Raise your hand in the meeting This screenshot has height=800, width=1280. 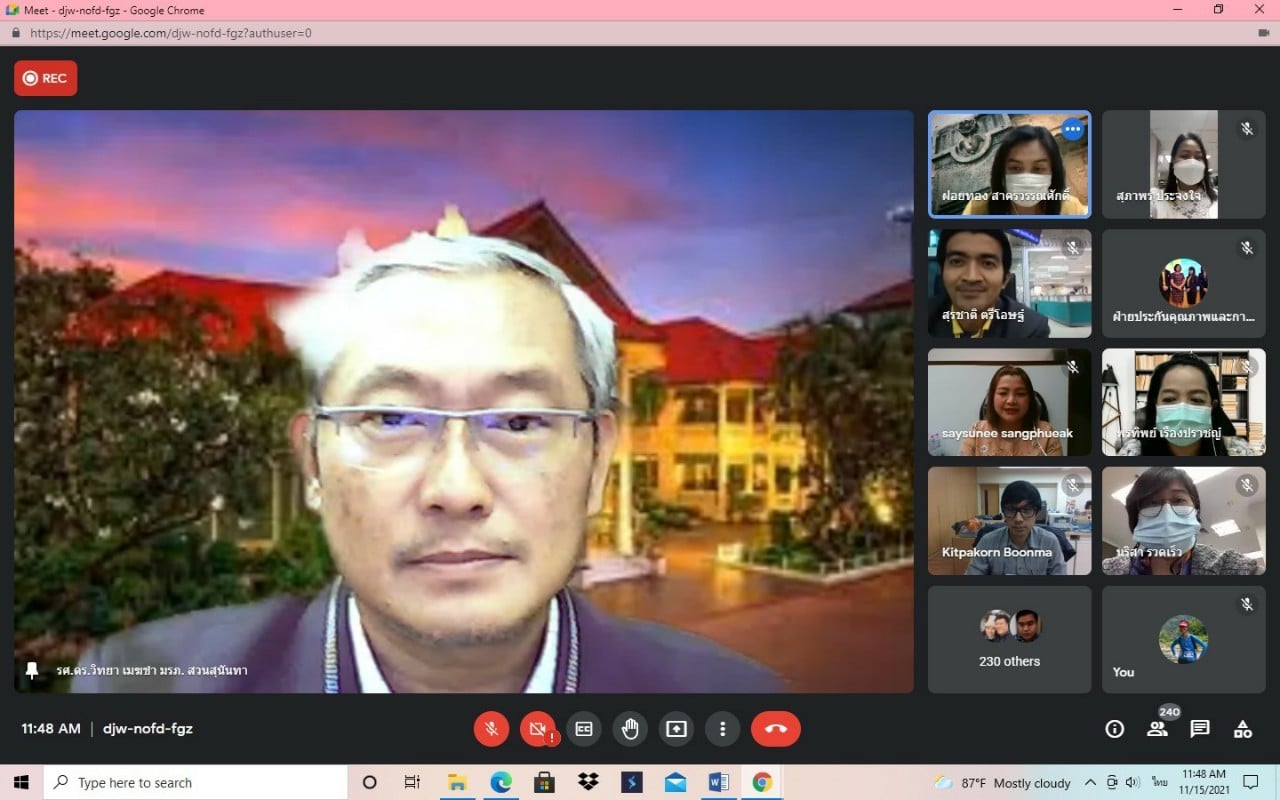click(x=630, y=729)
